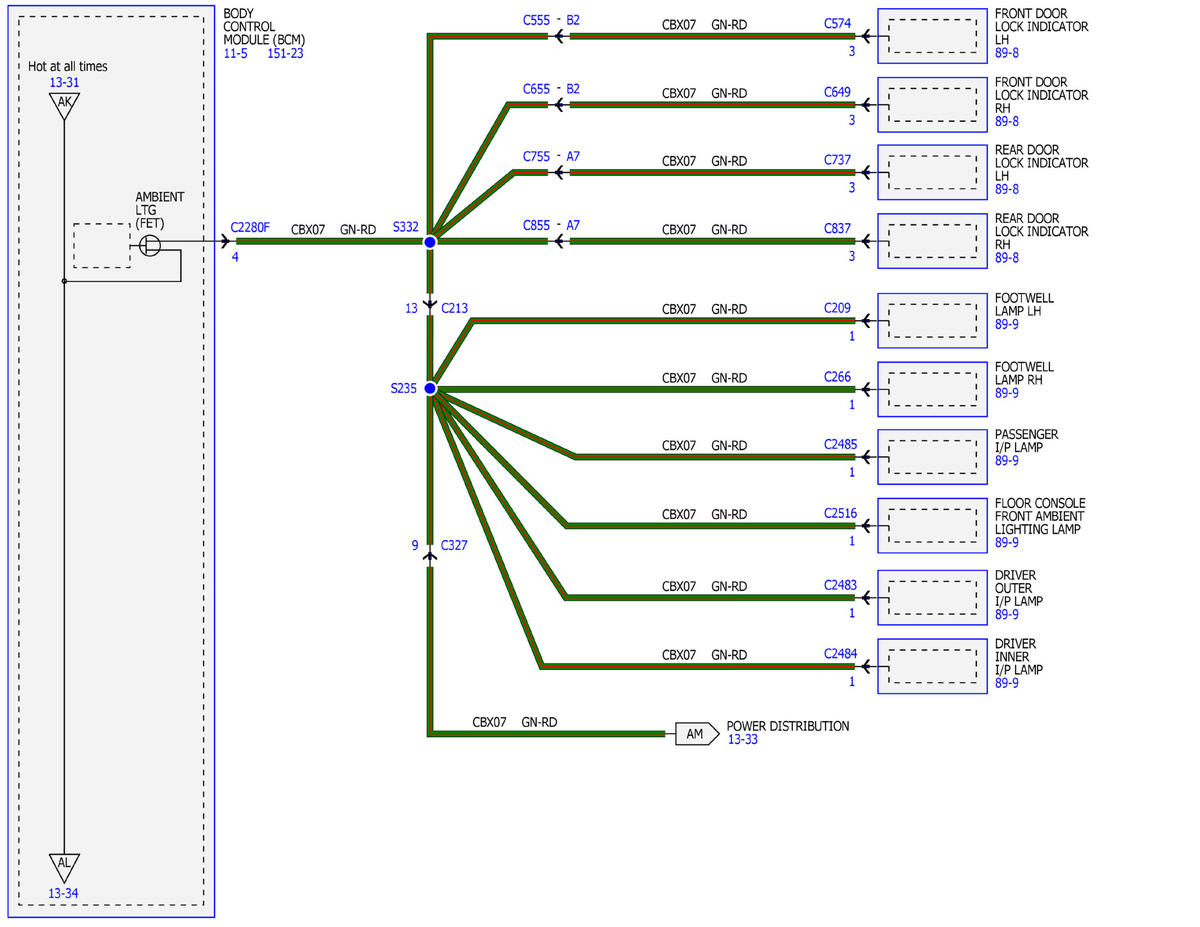
Task: Open connector C574 label
Action: (x=838, y=23)
